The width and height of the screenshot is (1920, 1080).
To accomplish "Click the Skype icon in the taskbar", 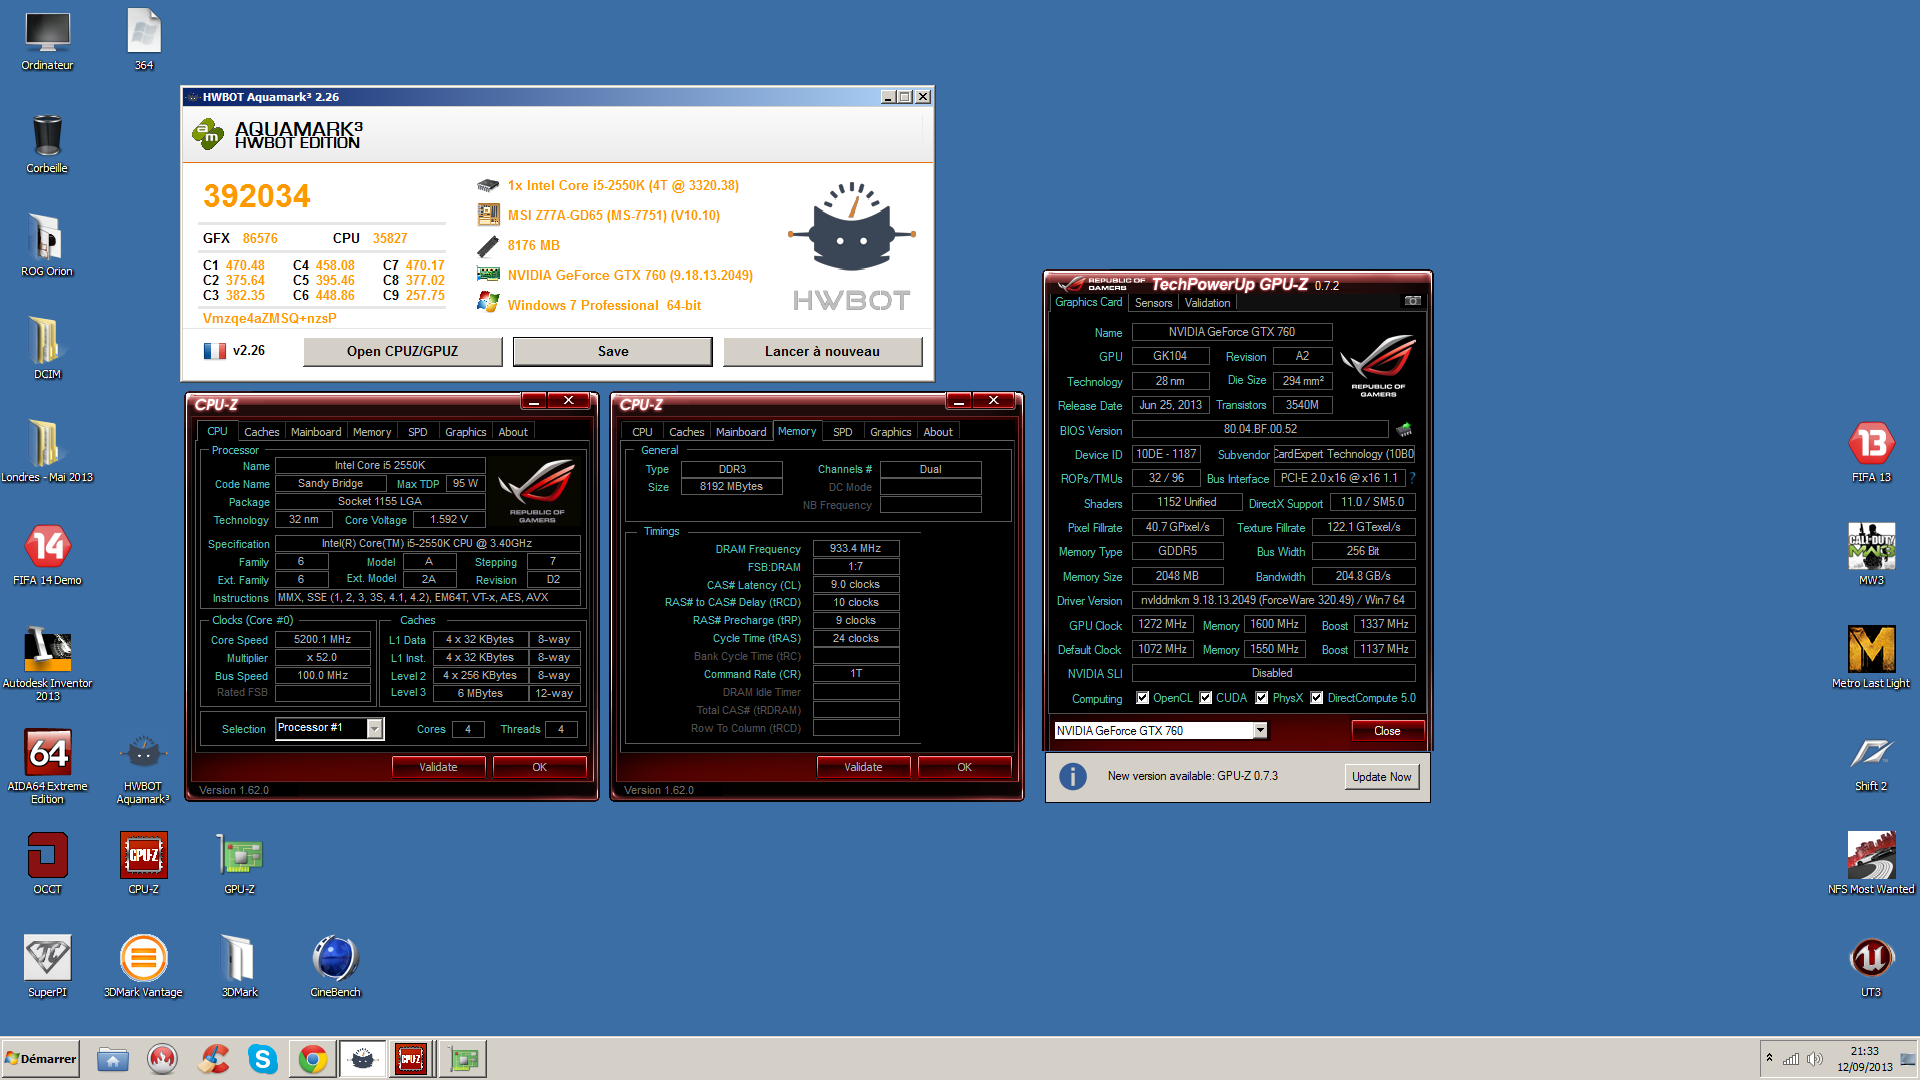I will tap(263, 1059).
